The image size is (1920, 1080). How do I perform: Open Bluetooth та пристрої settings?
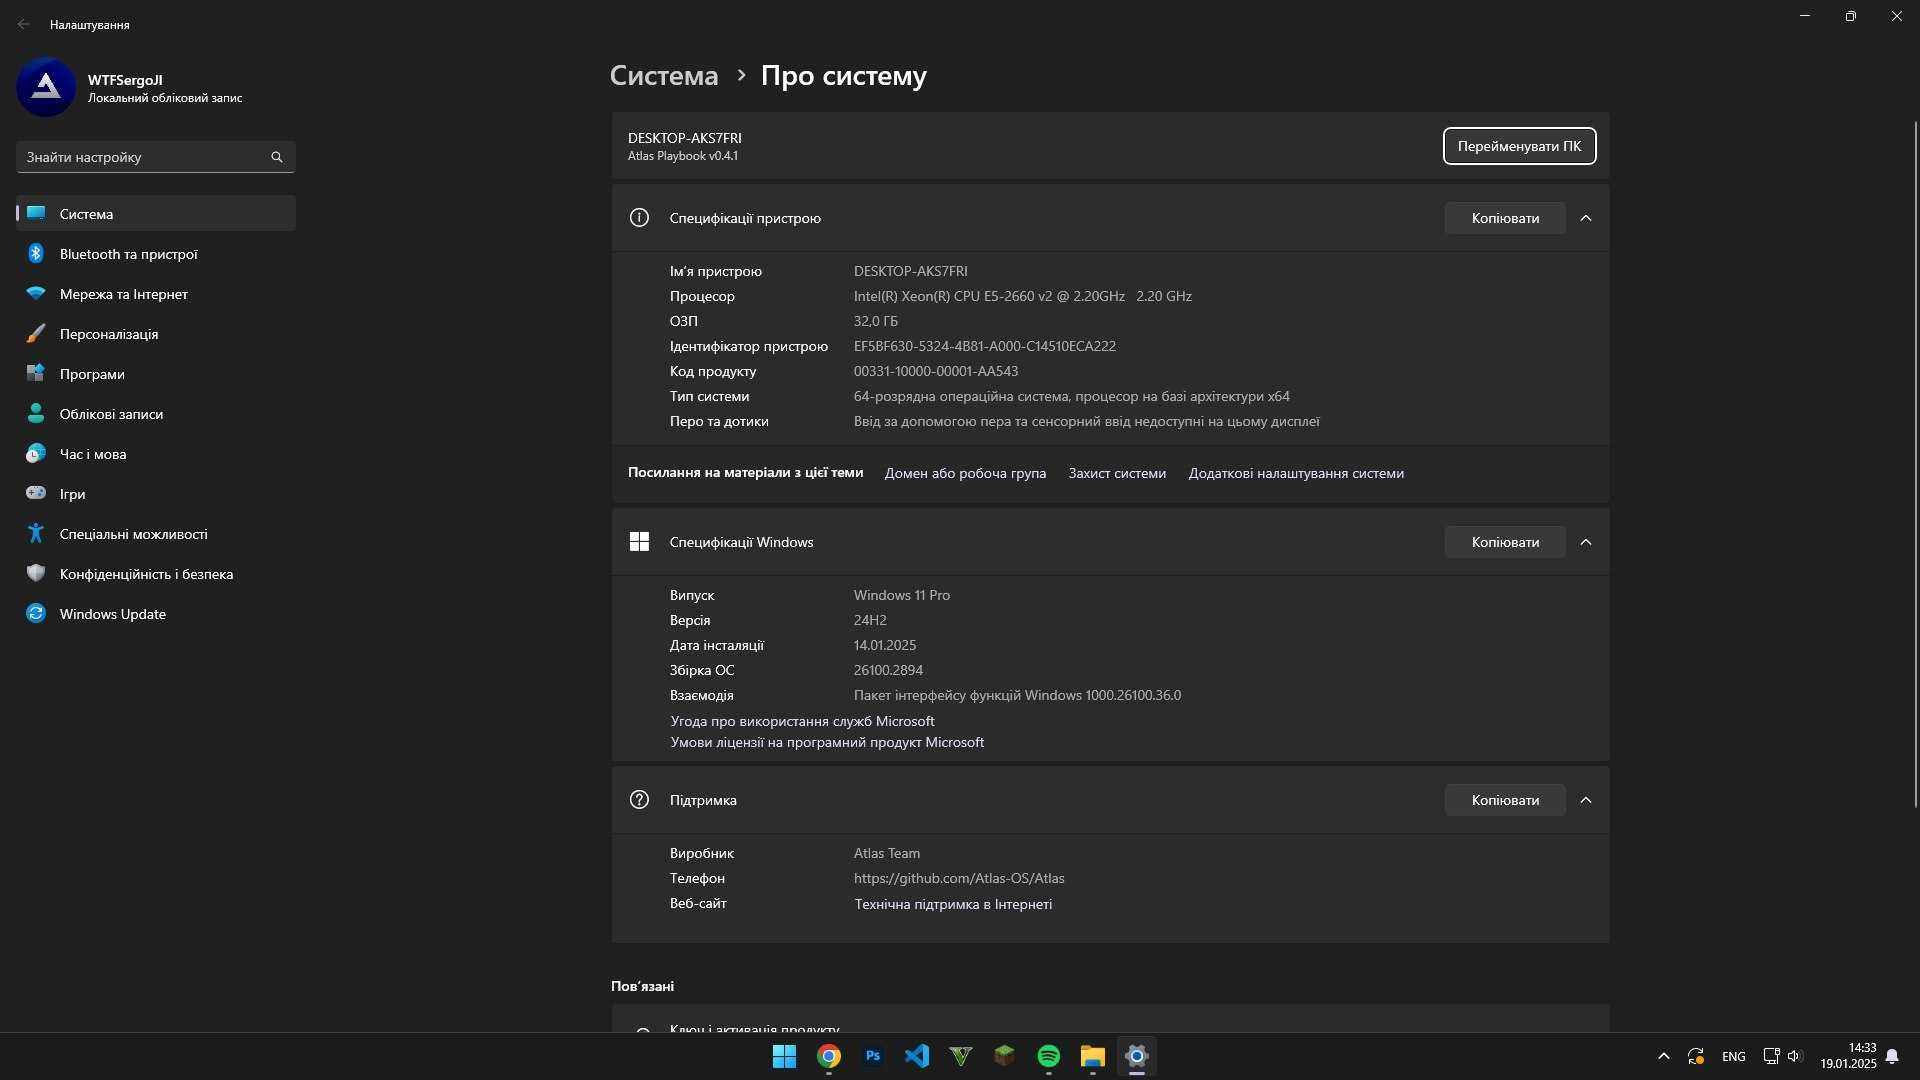tap(156, 254)
